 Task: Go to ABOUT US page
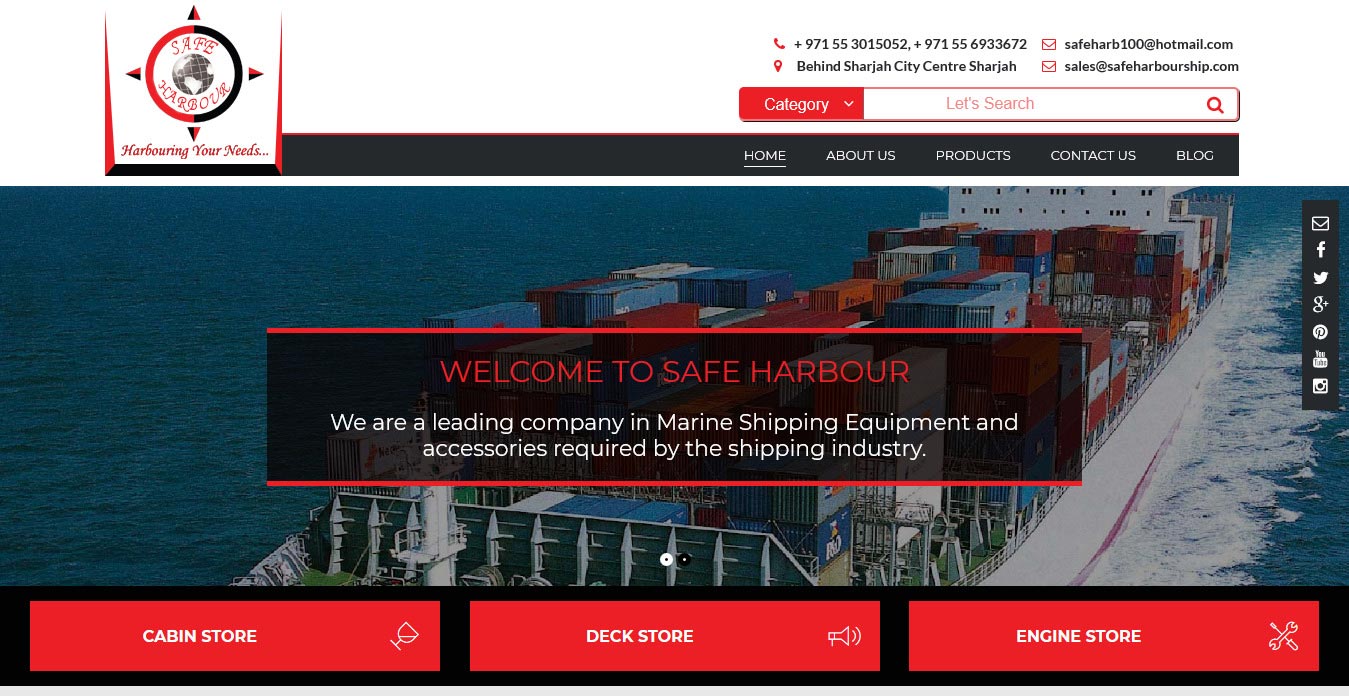click(861, 155)
